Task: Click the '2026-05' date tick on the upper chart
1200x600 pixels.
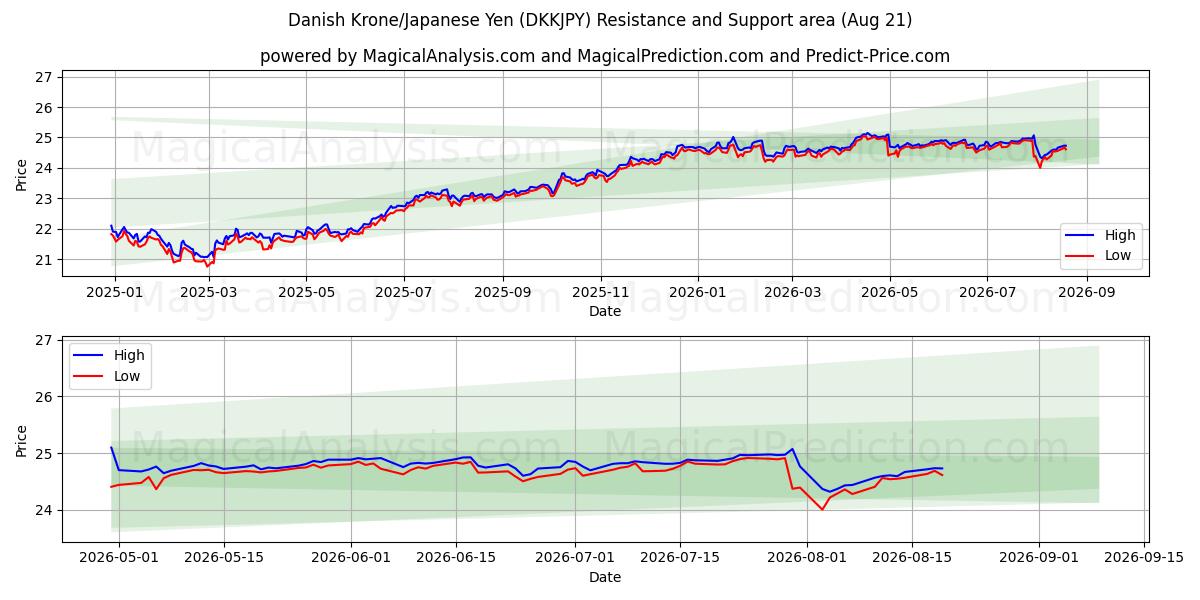Action: (890, 292)
